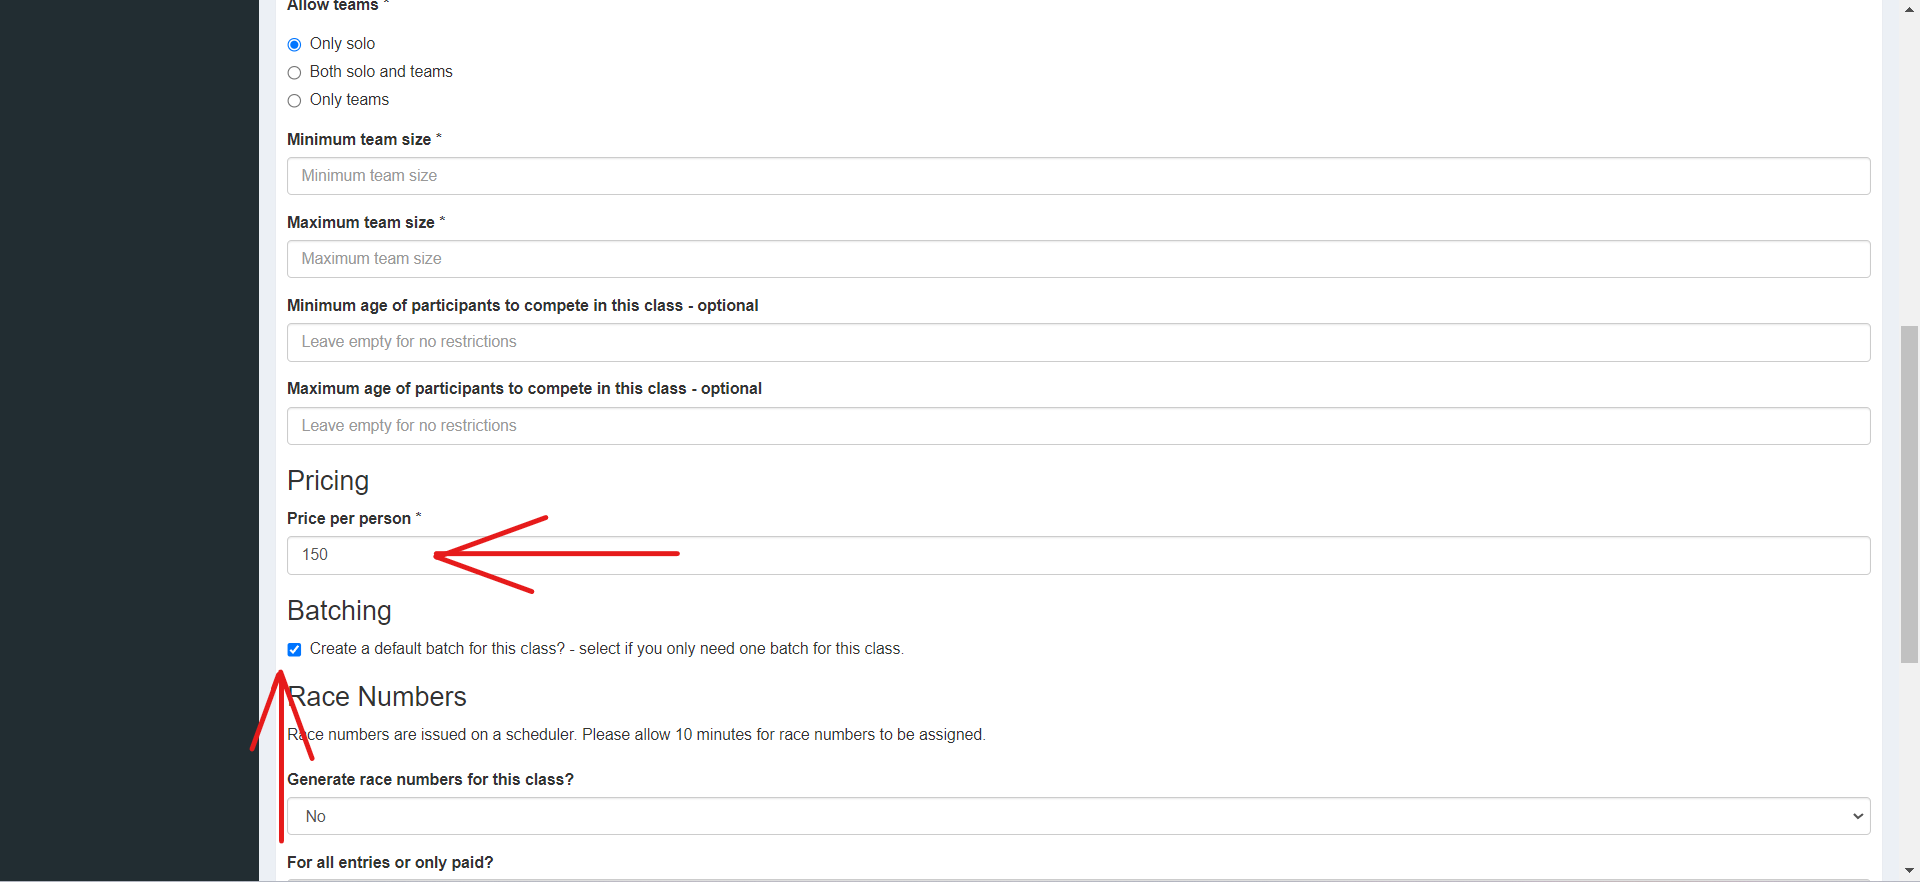This screenshot has width=1920, height=882.
Task: Focus the maximum participant age field
Action: pyautogui.click(x=1078, y=426)
